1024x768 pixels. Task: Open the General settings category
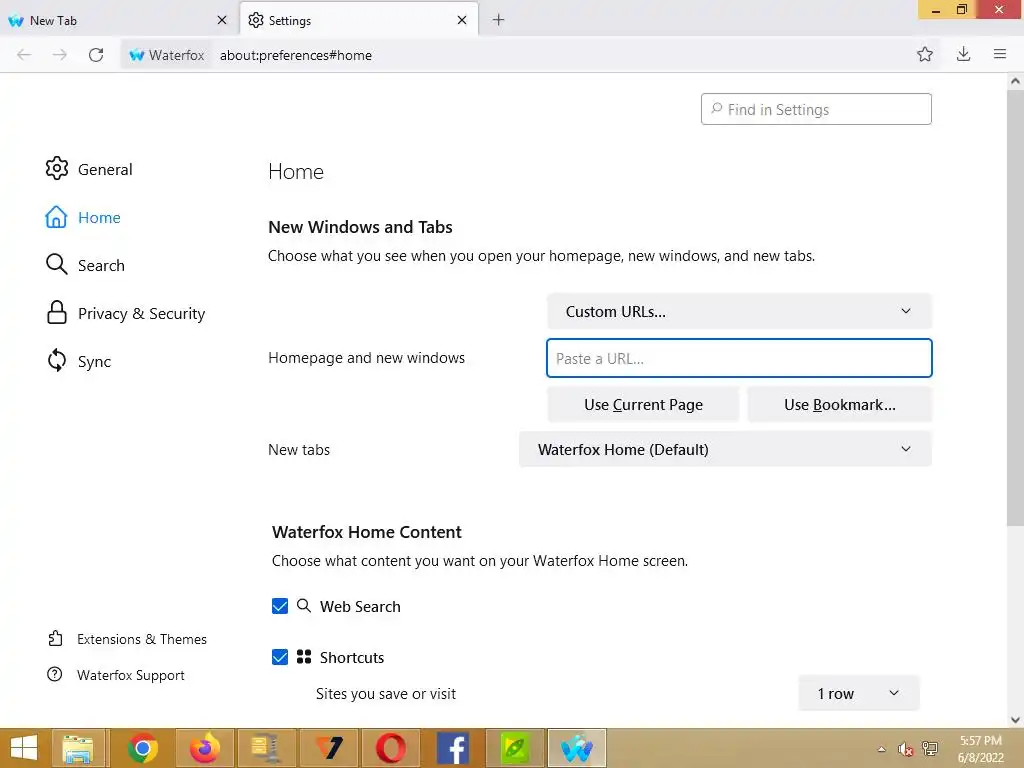click(x=89, y=169)
